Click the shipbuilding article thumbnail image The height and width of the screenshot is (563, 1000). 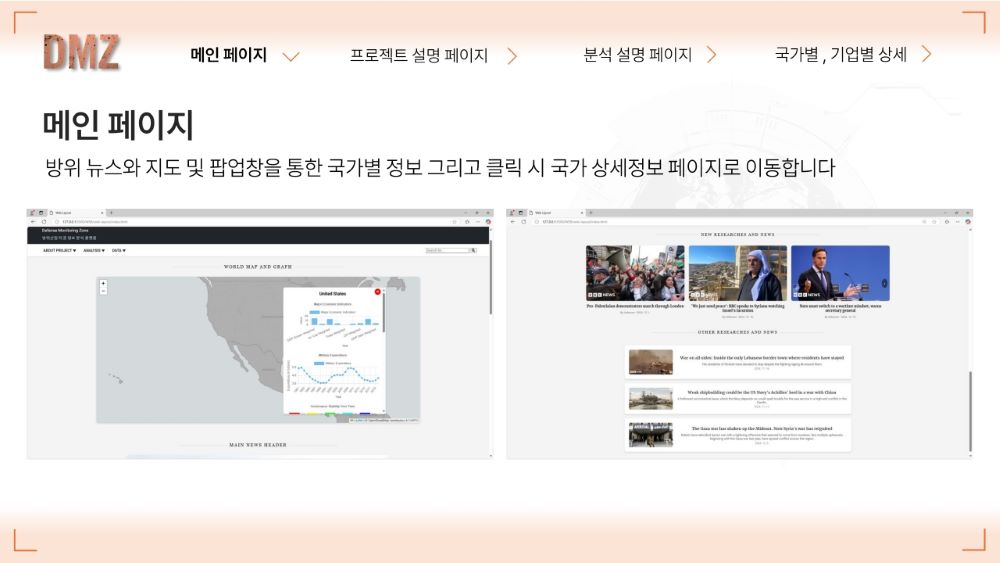click(651, 398)
